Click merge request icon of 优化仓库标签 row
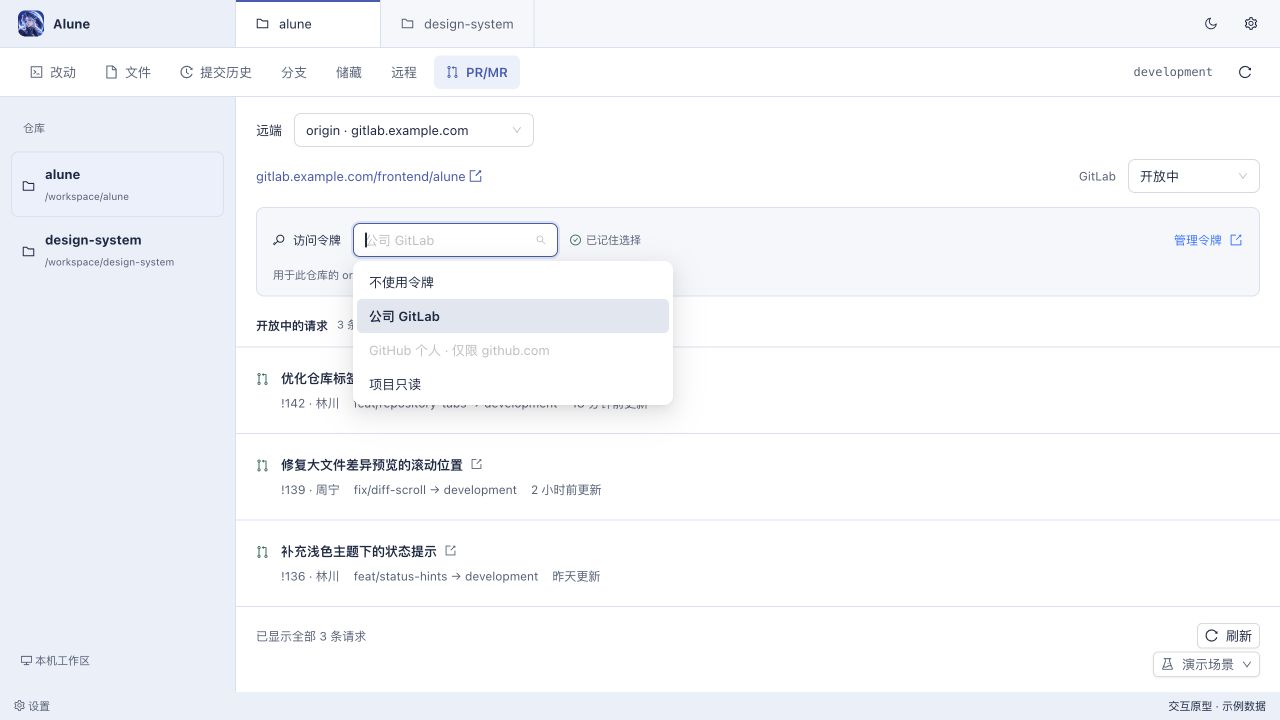The height and width of the screenshot is (720, 1280). (262, 379)
